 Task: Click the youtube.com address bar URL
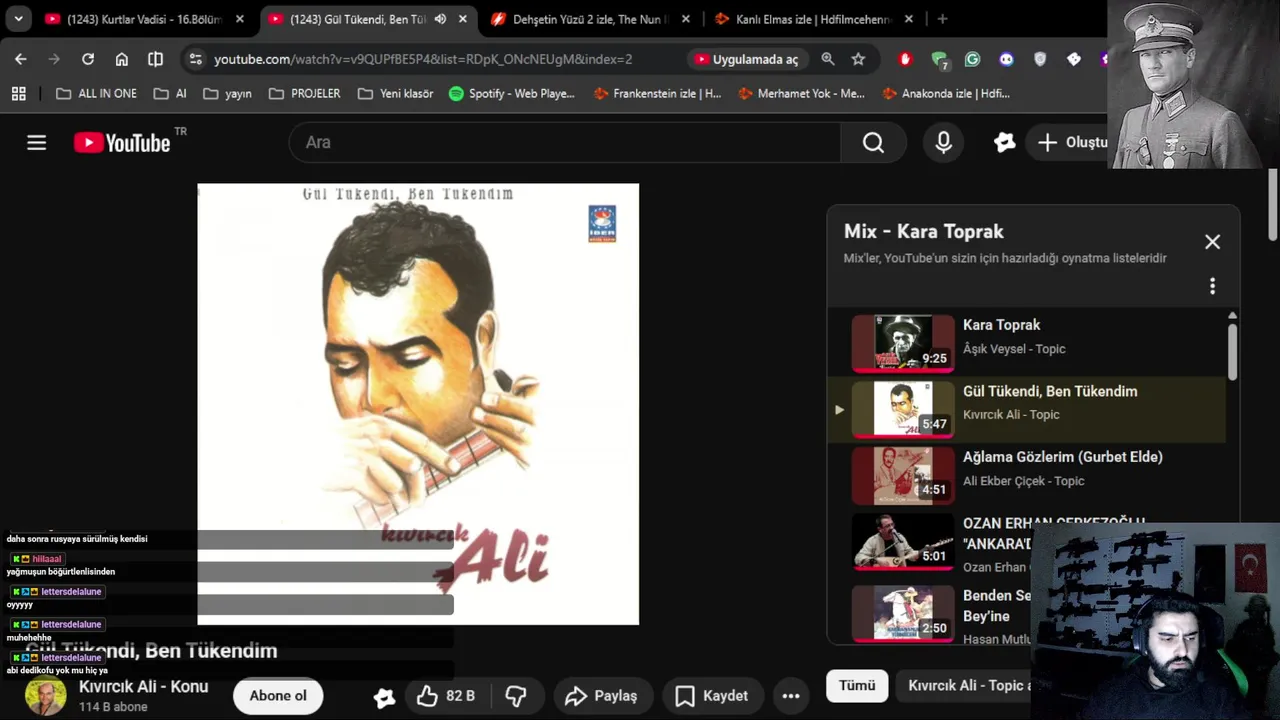(x=423, y=59)
